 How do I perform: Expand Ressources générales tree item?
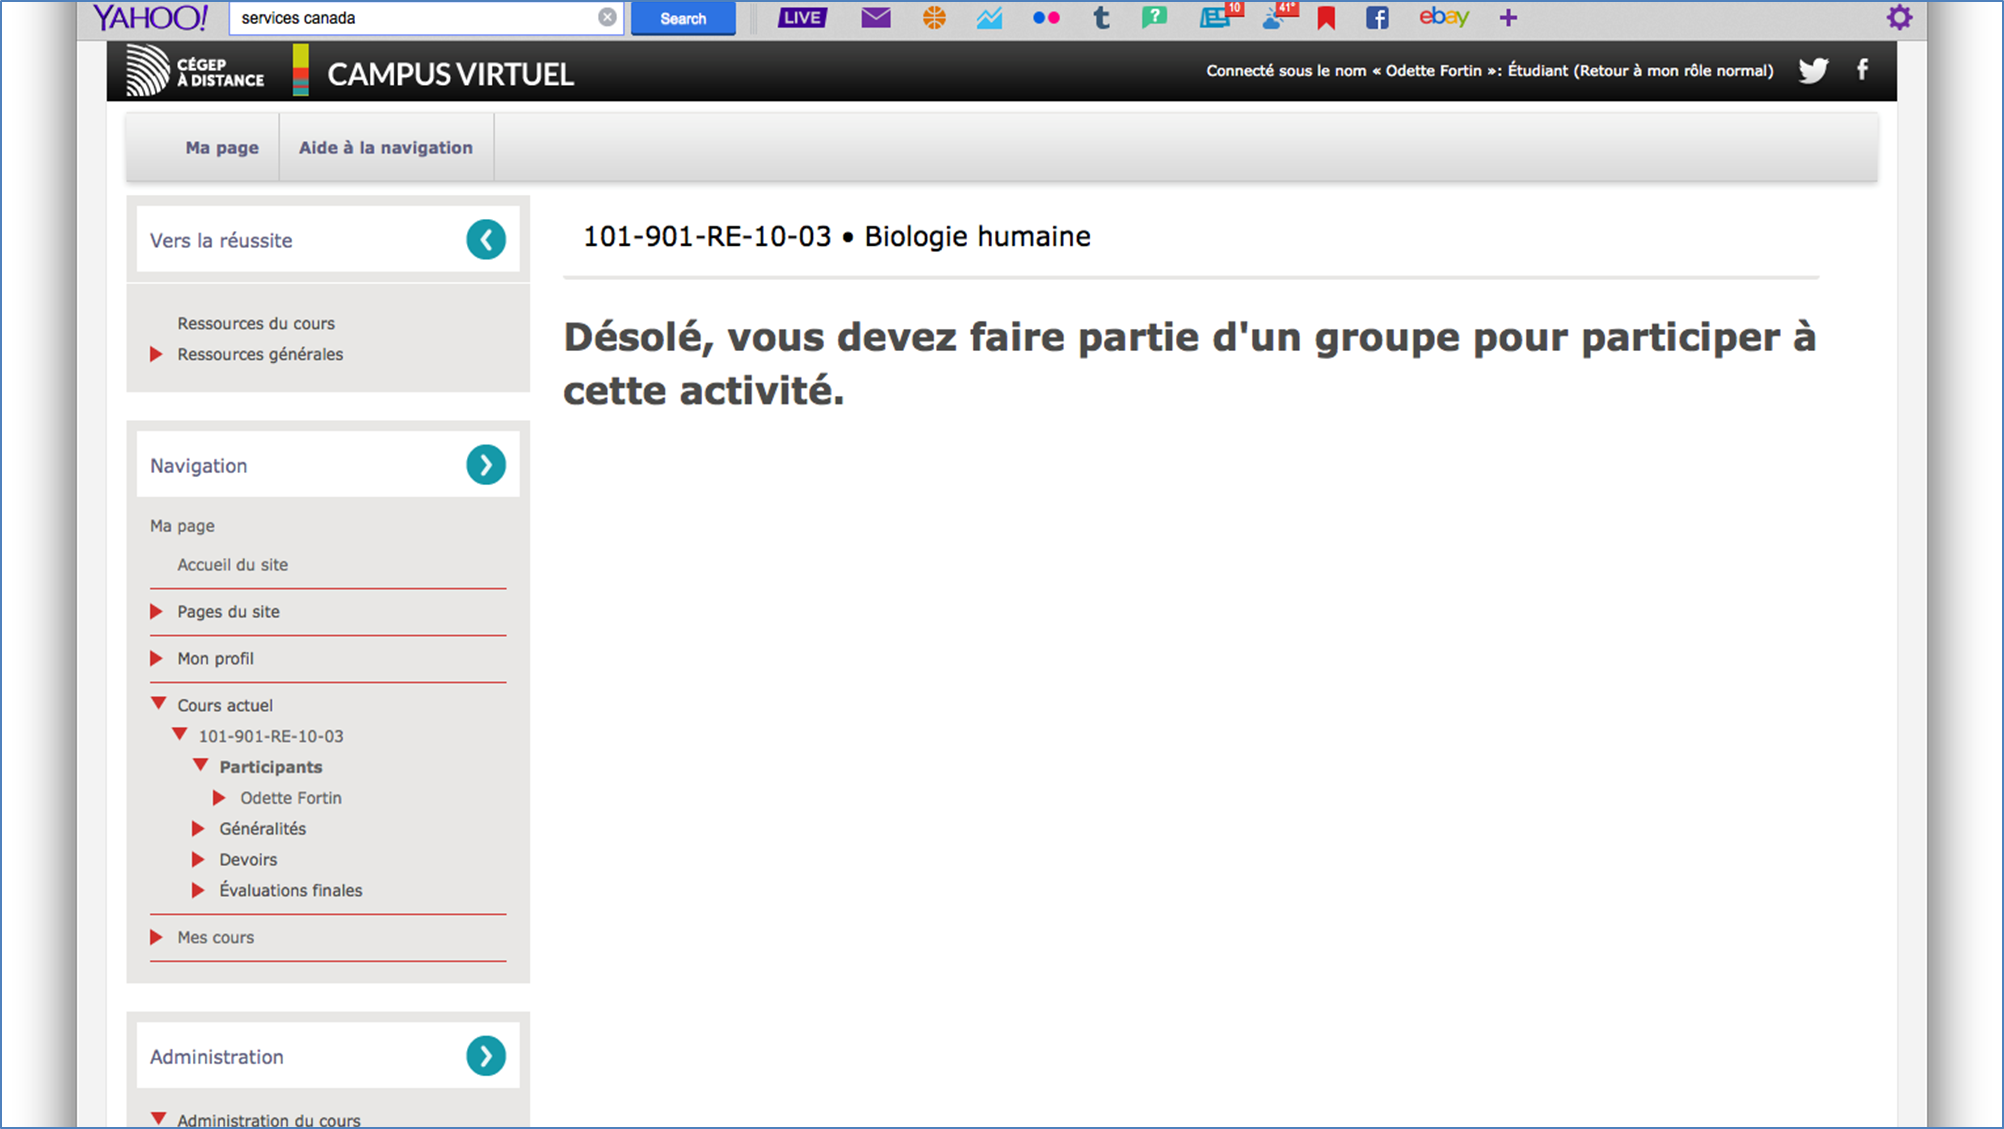point(156,354)
